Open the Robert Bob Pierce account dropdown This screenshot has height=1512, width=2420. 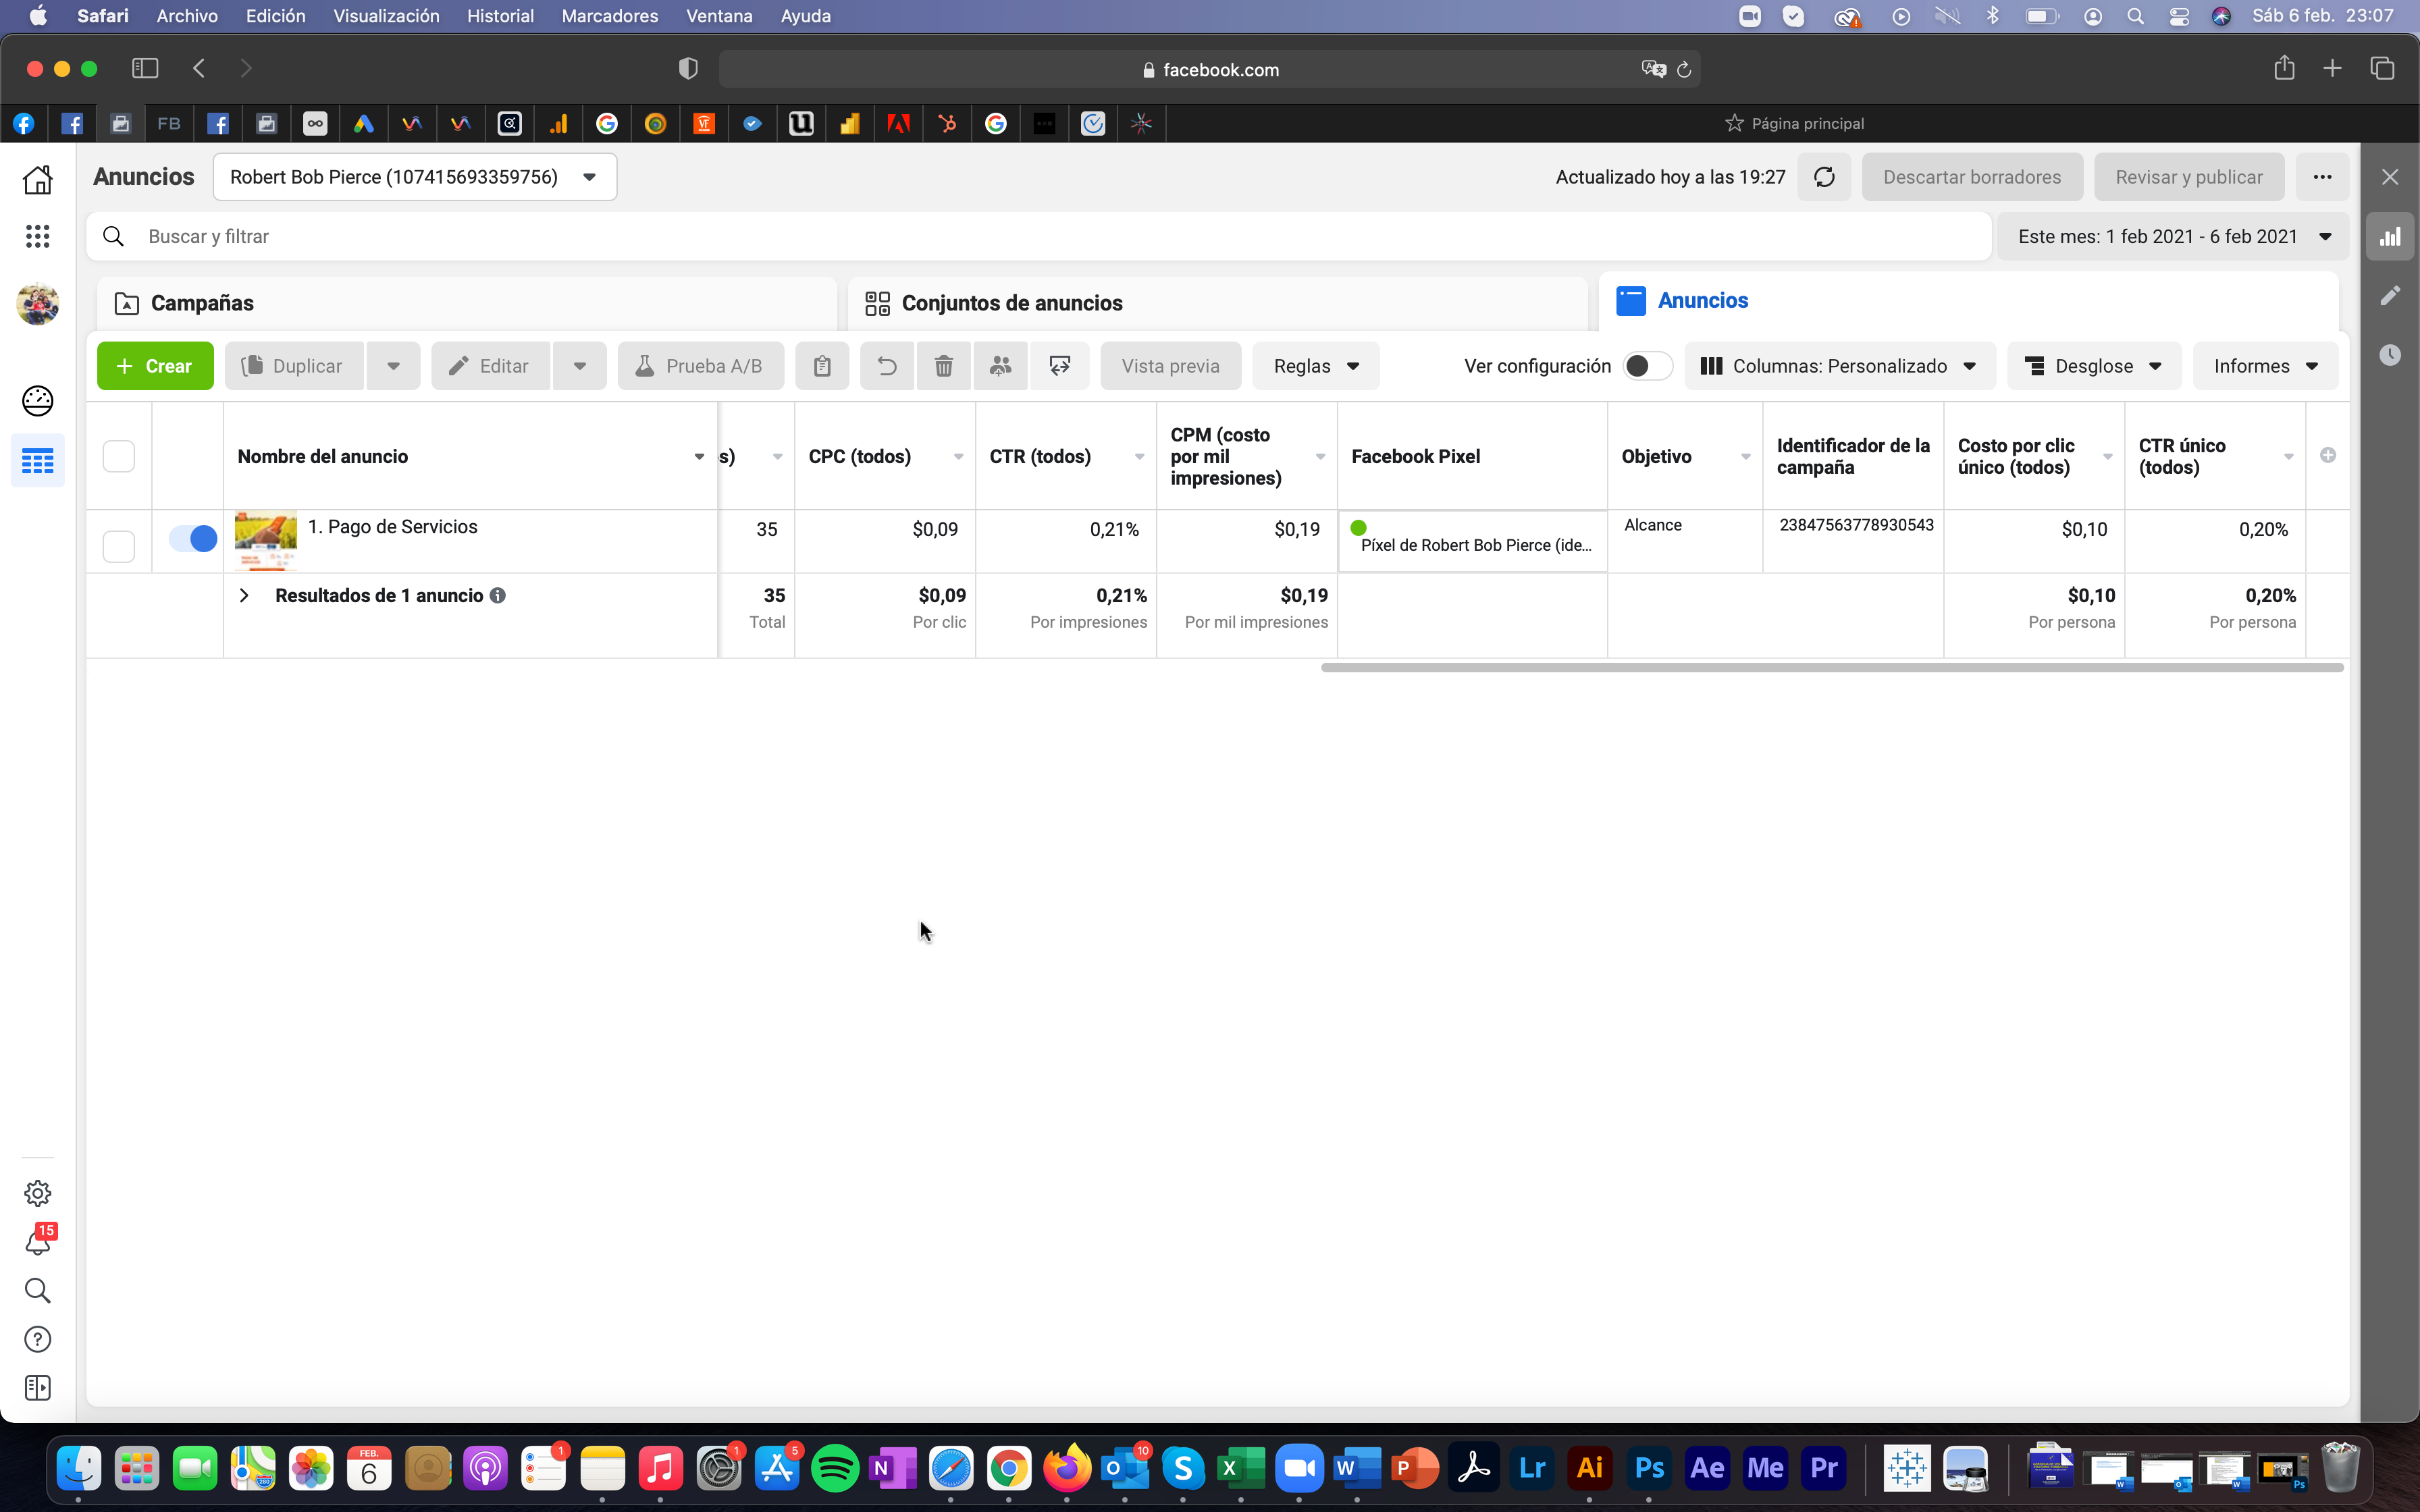pos(415,177)
